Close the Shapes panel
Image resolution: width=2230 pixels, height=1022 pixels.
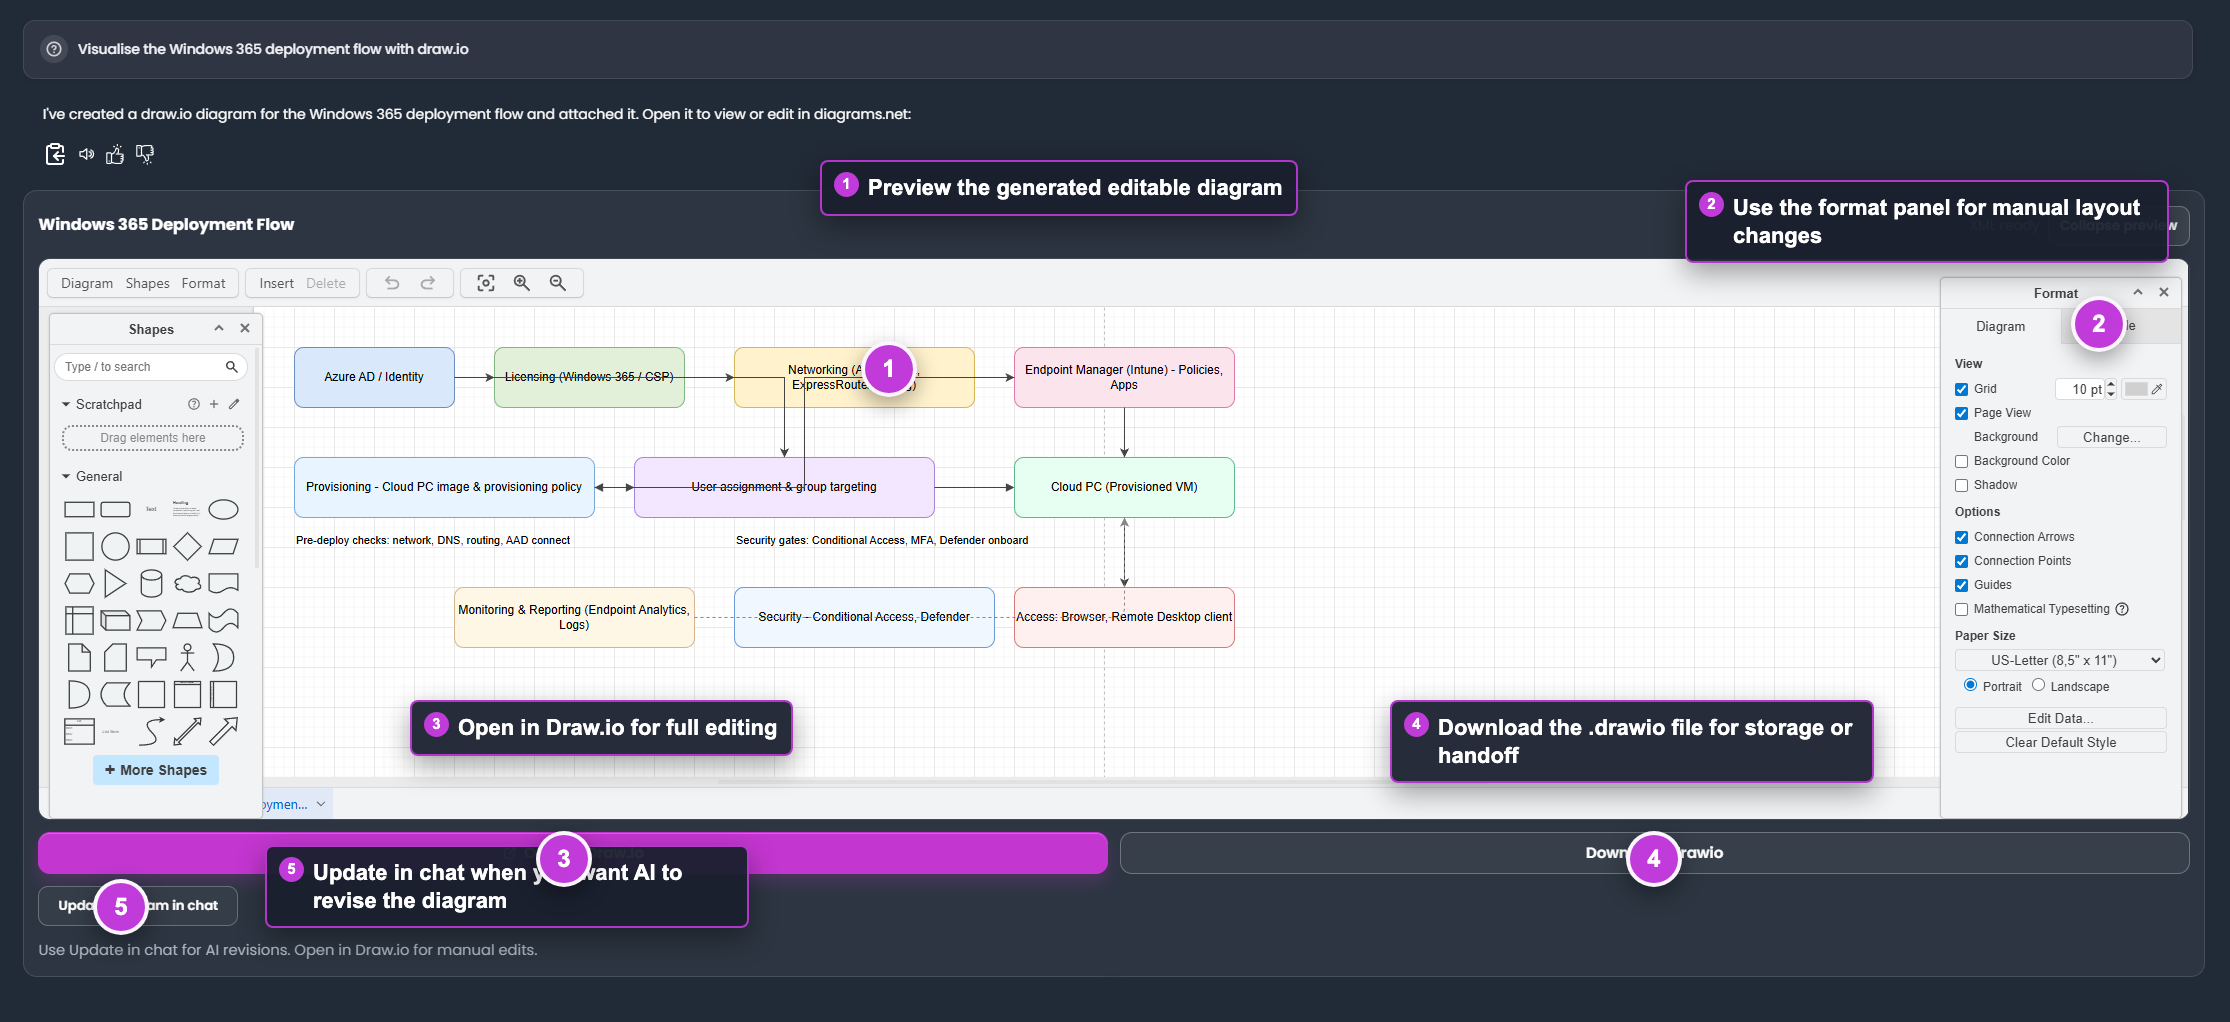click(x=245, y=328)
